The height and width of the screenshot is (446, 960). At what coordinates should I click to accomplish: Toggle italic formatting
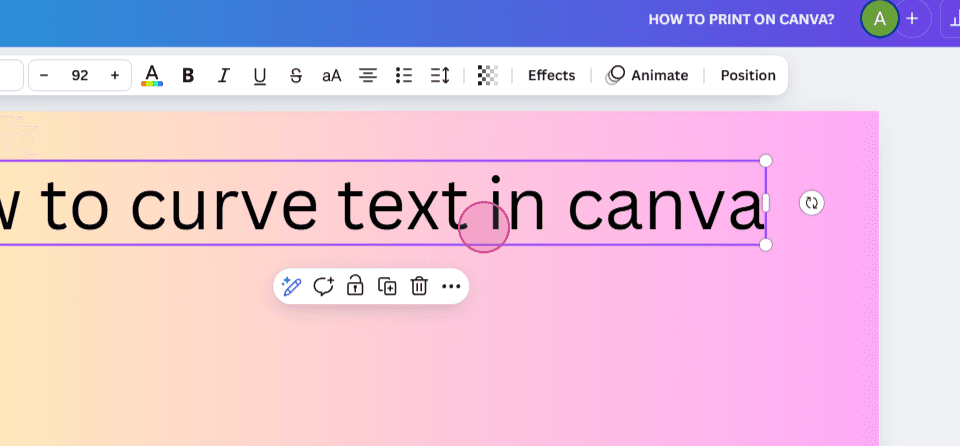[224, 75]
